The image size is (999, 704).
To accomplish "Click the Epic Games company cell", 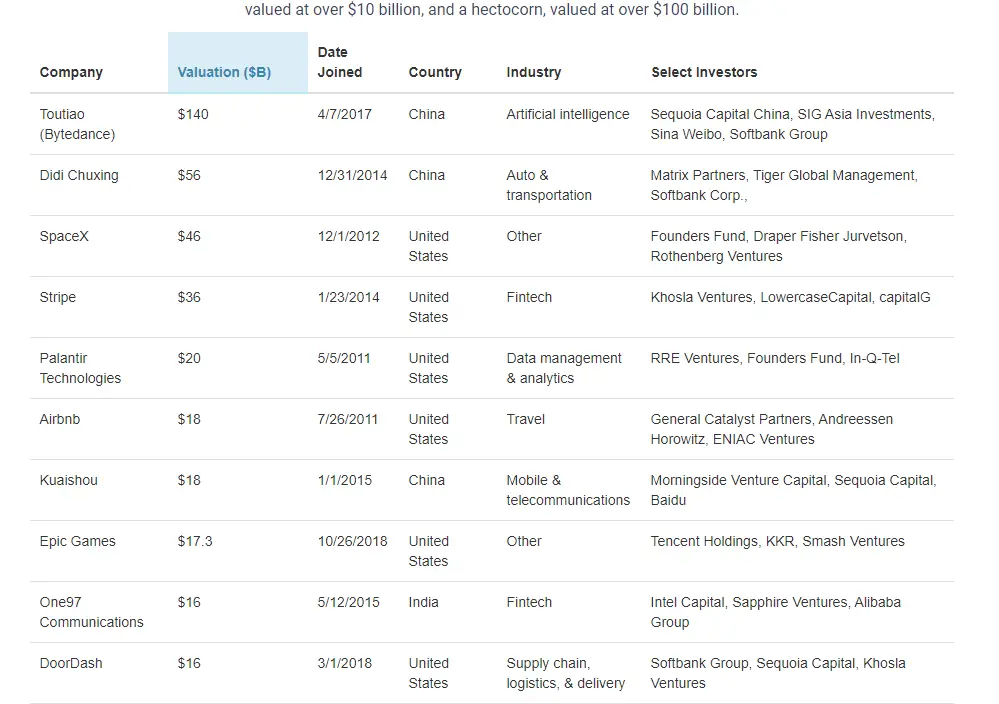I will (78, 542).
